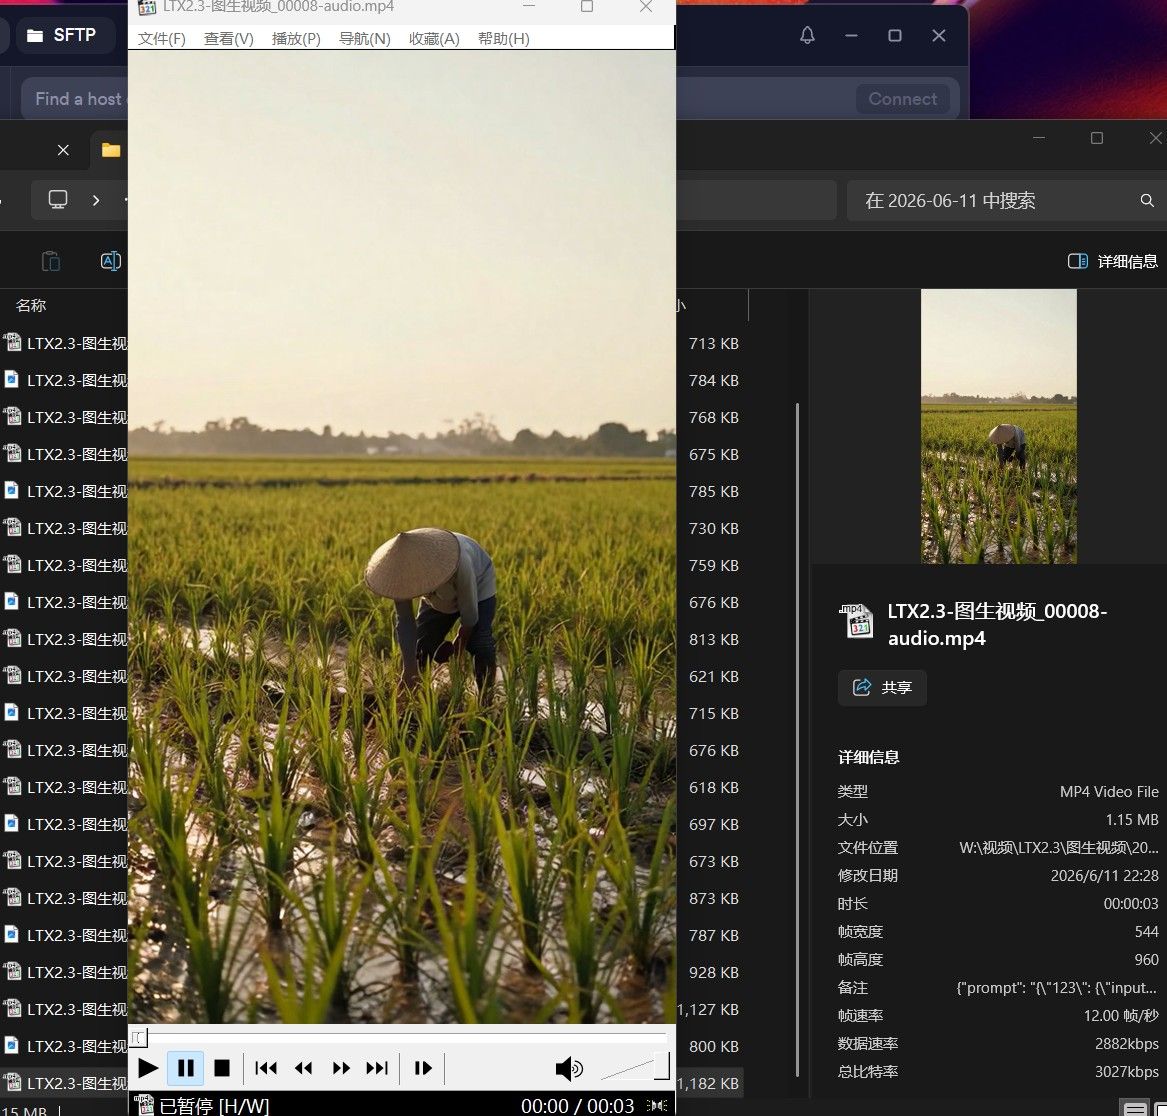Select the file row sized 873 KB

click(372, 898)
